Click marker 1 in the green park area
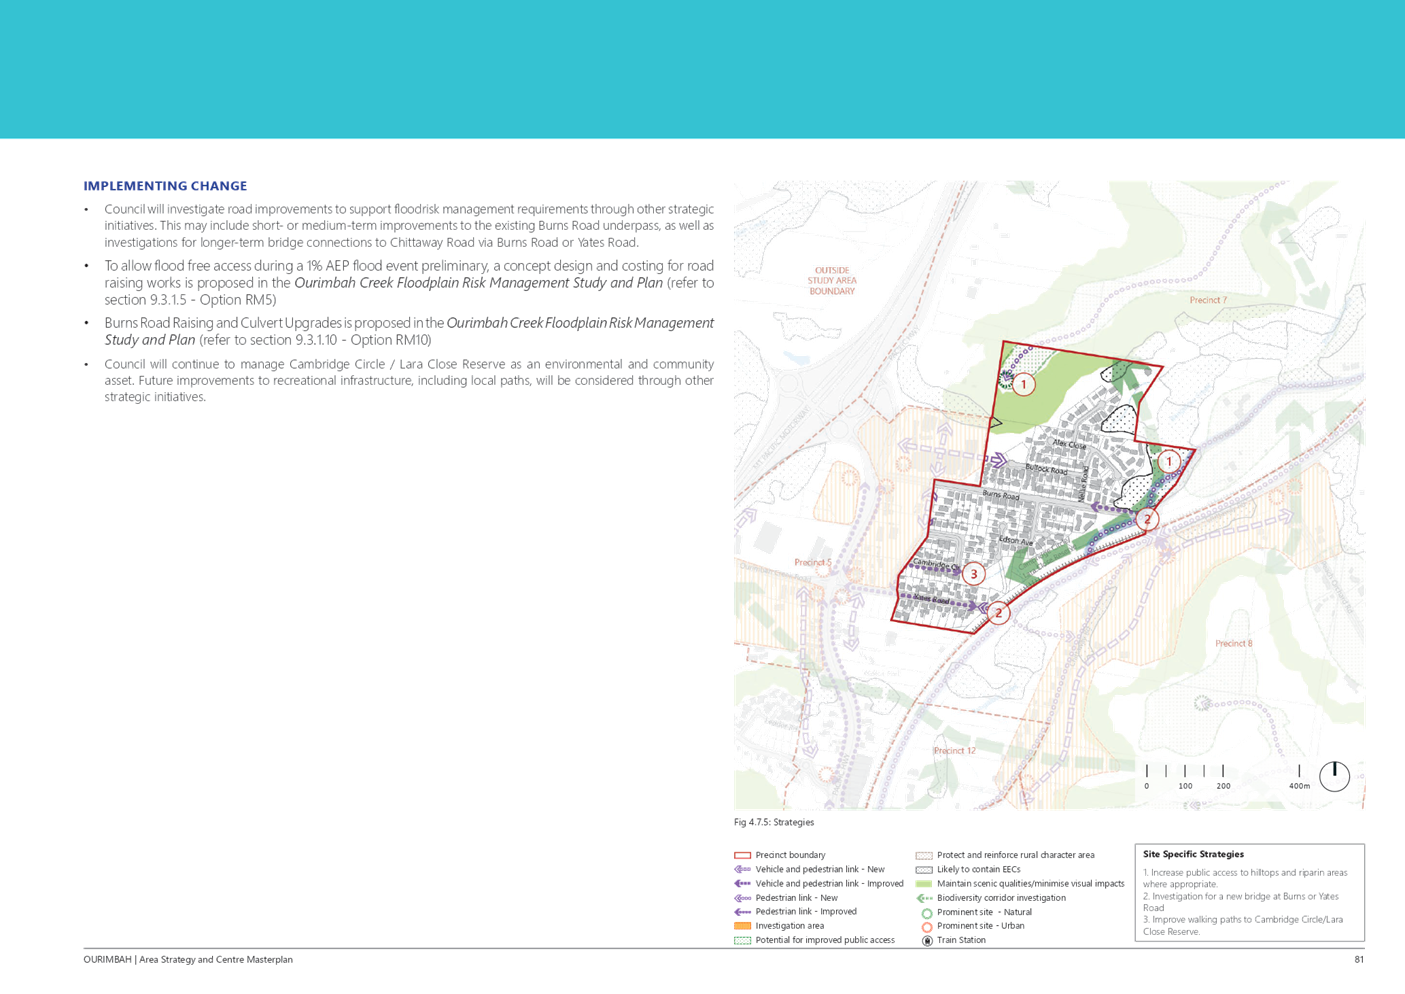 pyautogui.click(x=1023, y=384)
